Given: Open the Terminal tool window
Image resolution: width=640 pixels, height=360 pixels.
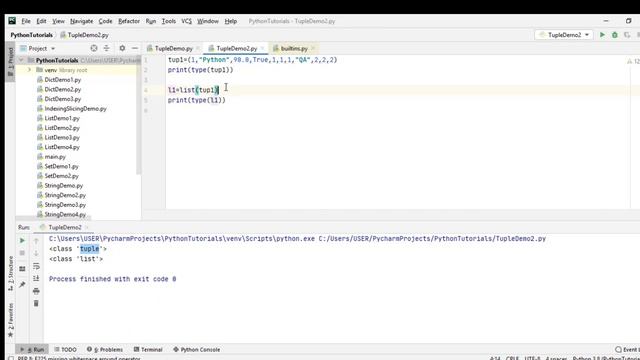Looking at the screenshot, I should point(148,350).
